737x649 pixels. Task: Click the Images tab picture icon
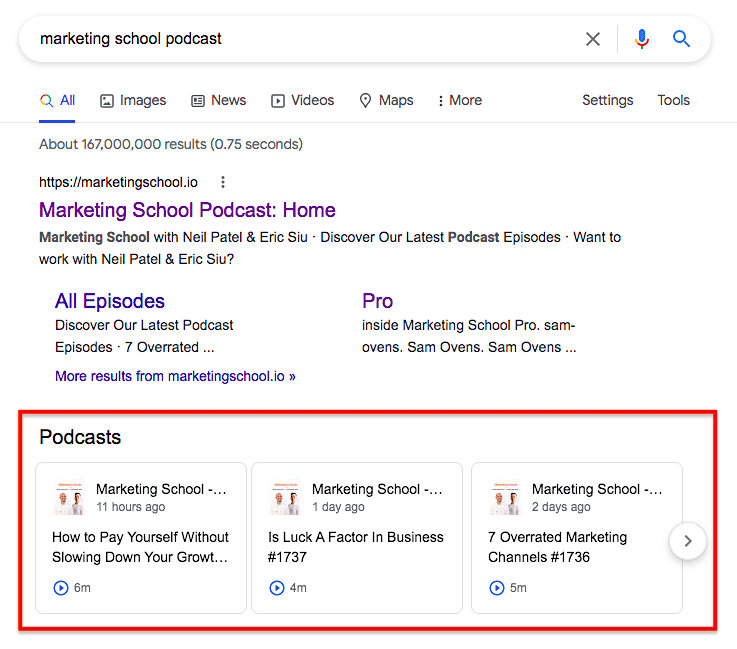click(x=107, y=101)
